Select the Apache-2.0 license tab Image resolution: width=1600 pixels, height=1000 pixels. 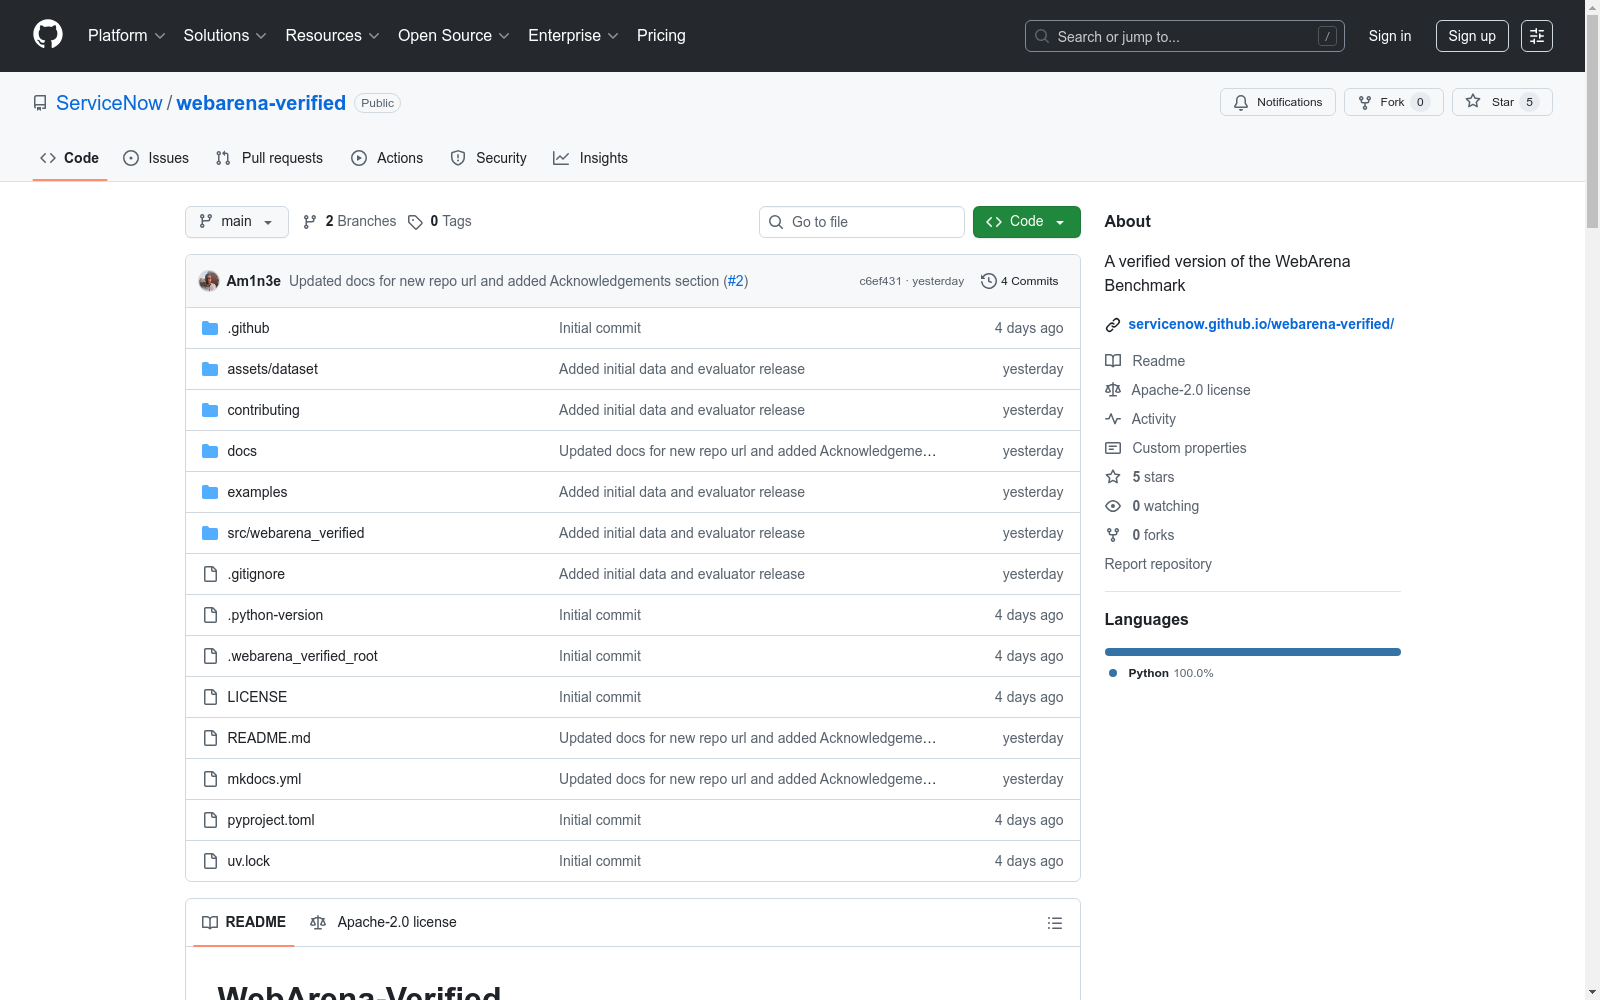tap(383, 922)
